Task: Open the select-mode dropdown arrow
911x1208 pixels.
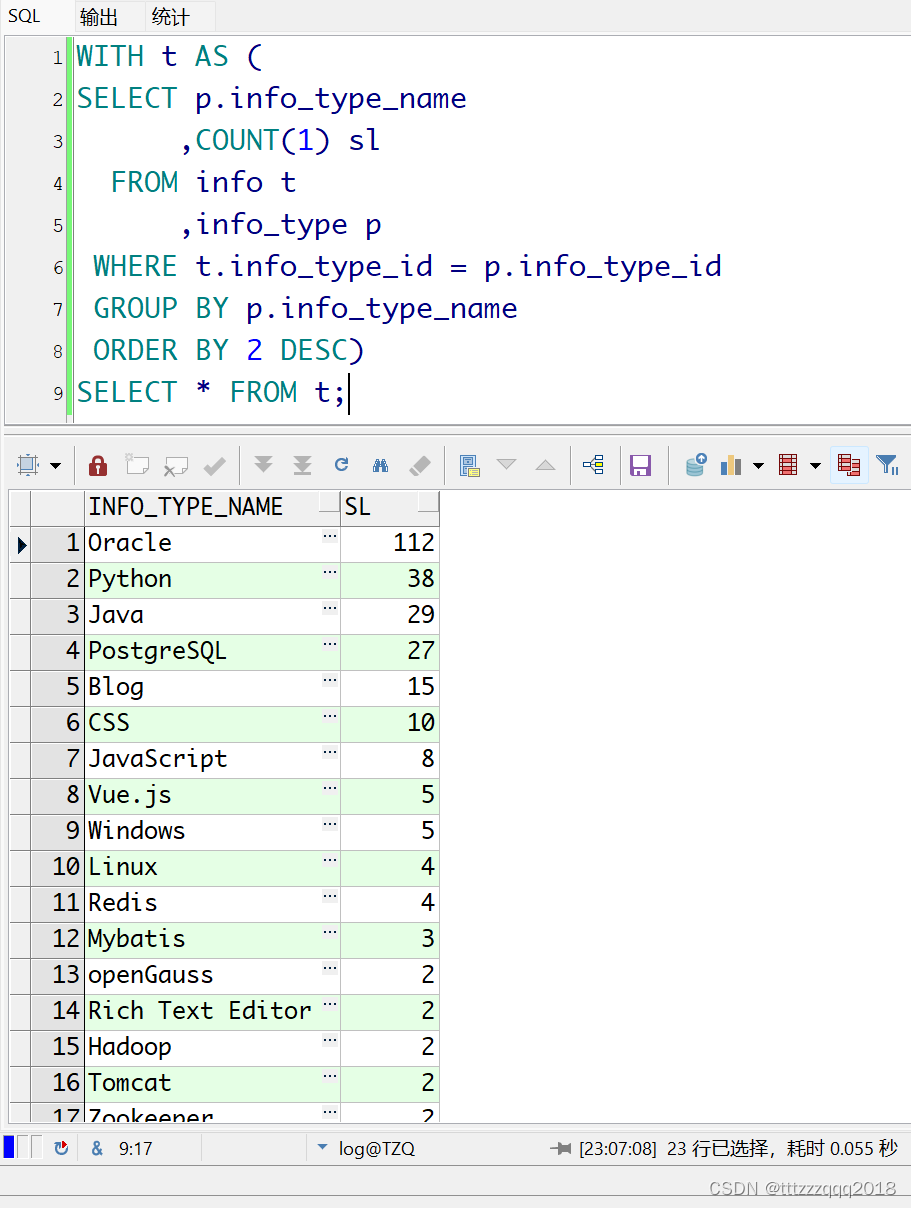Action: pos(55,466)
